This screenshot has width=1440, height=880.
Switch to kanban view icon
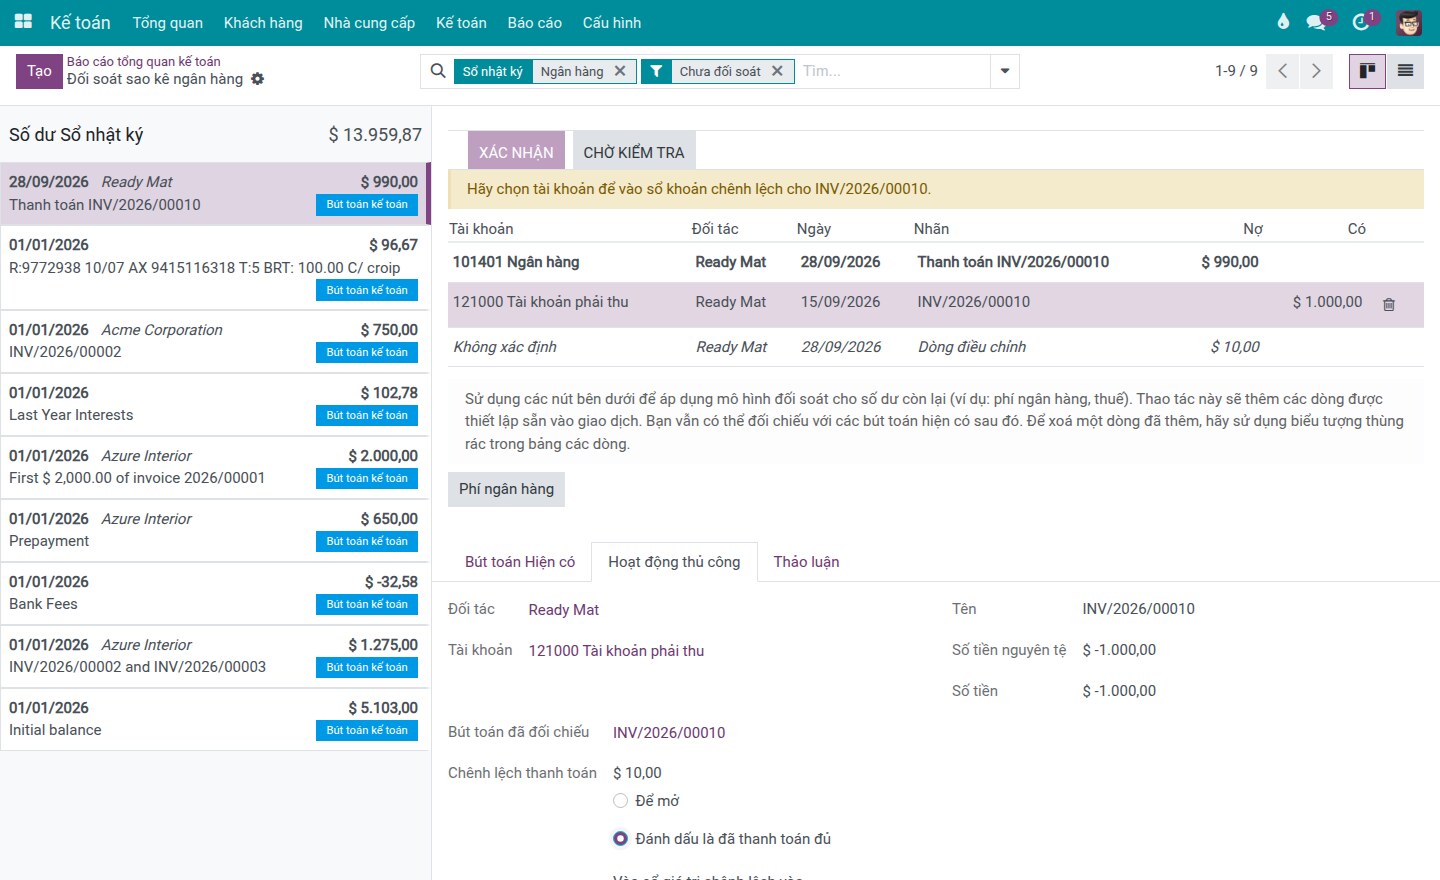pos(1367,71)
